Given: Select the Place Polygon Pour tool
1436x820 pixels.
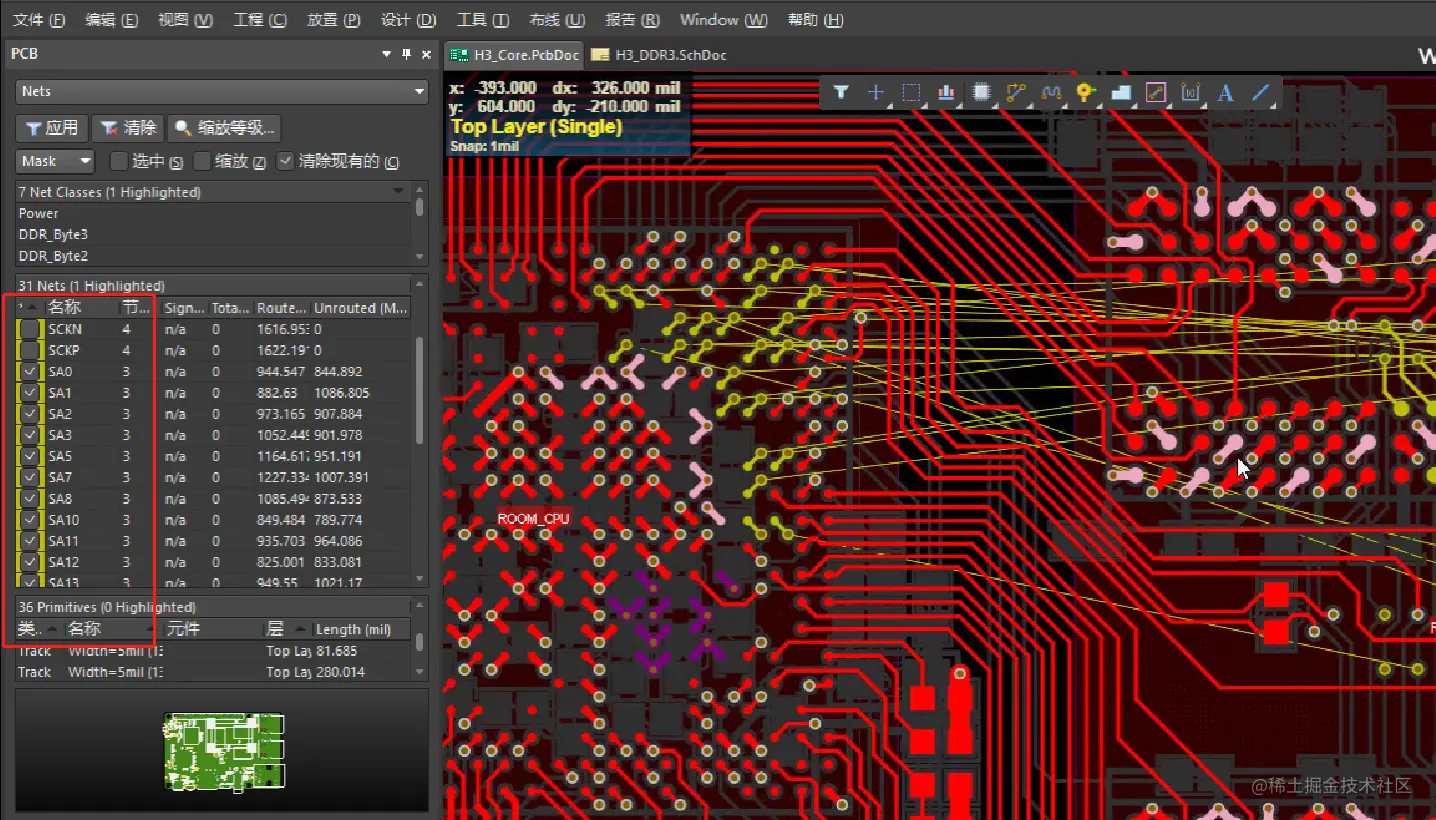Looking at the screenshot, I should (1121, 92).
